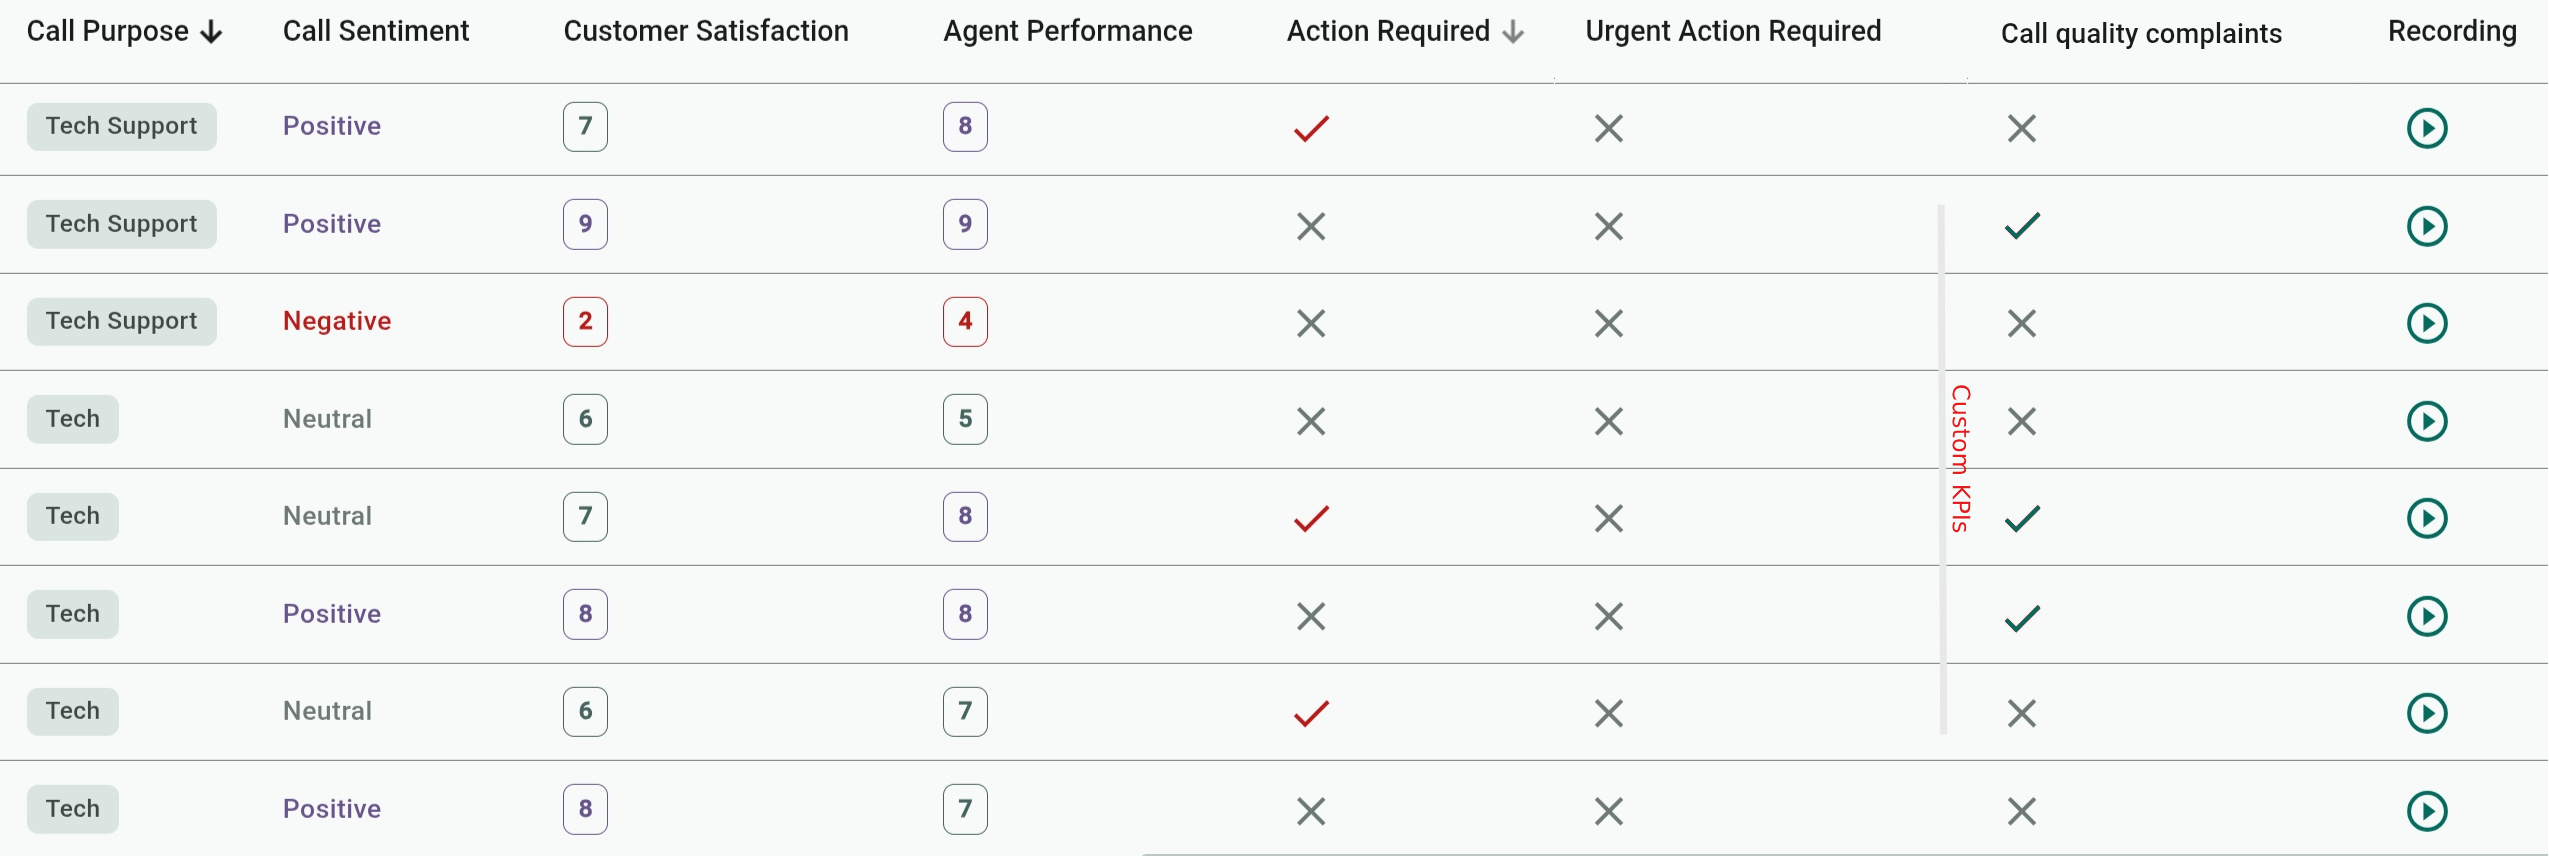
Task: Click green complaints checkmark in second row
Action: click(2022, 226)
